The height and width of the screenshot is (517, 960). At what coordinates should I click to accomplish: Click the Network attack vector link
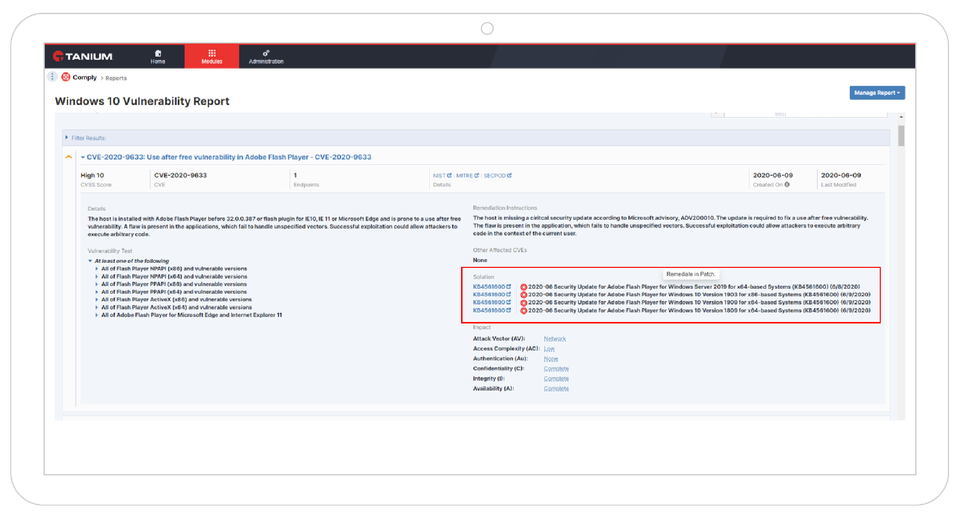(x=554, y=338)
